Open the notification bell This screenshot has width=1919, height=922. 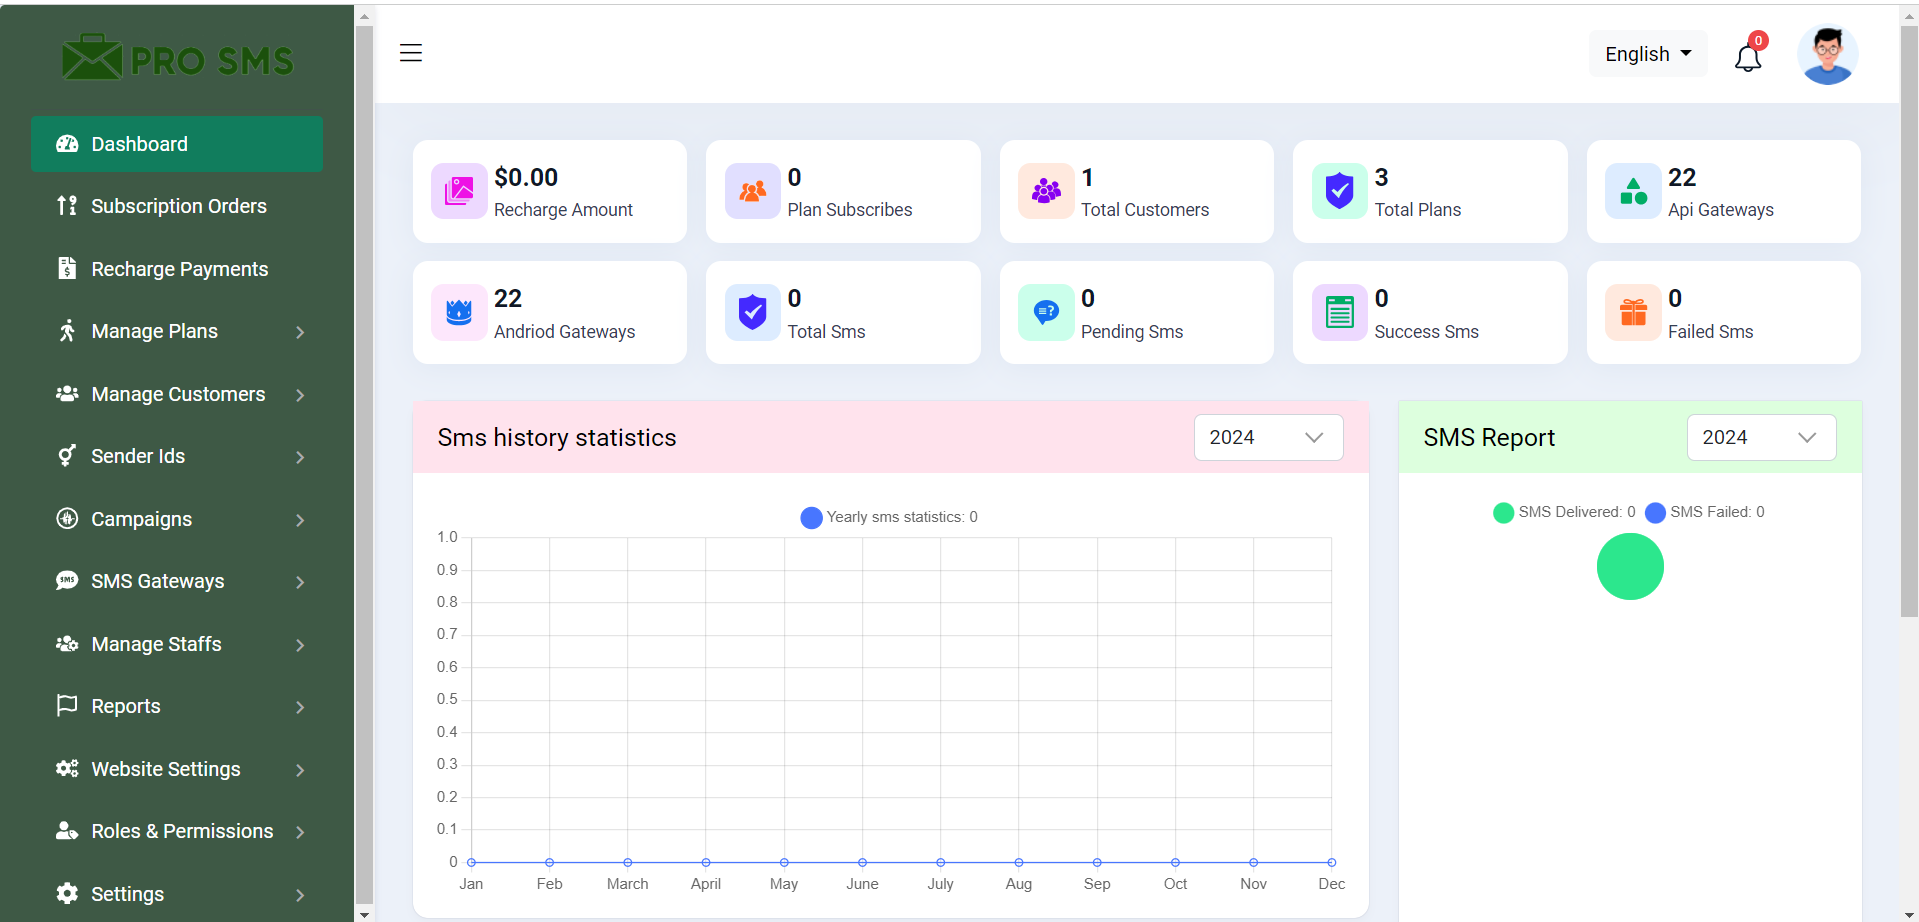1747,58
